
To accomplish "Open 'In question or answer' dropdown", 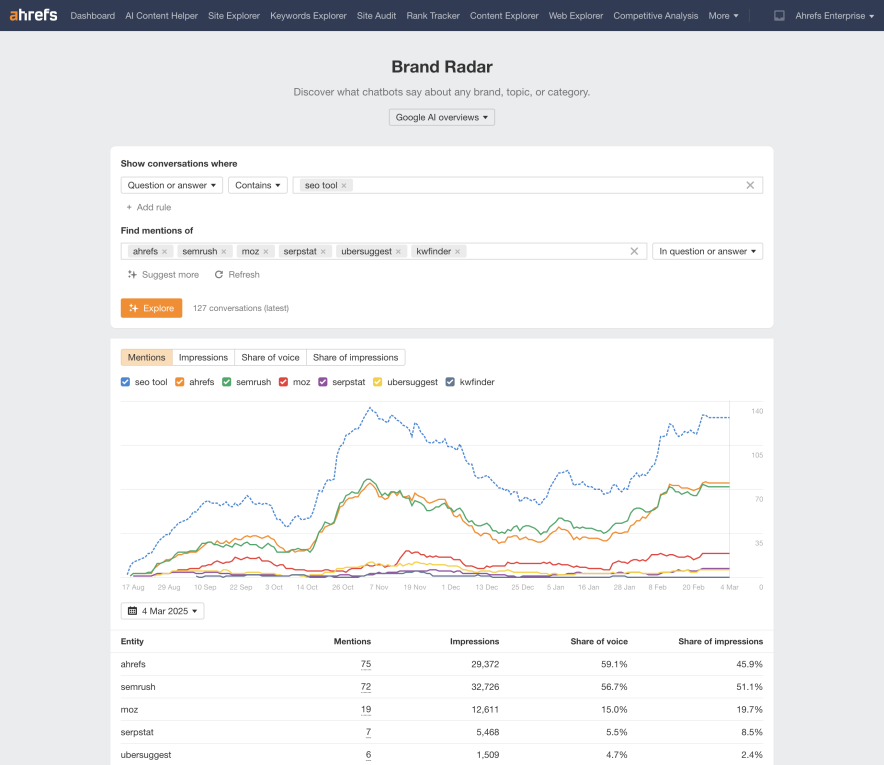I will tap(708, 251).
